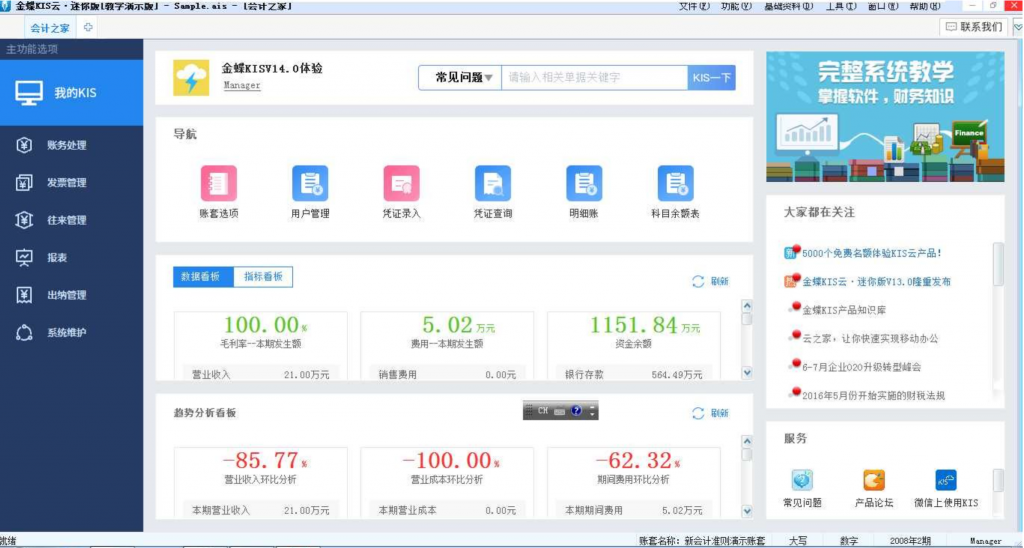Click the yellow cloud lightning logo
Viewport: 1024px width, 548px height.
pos(191,78)
